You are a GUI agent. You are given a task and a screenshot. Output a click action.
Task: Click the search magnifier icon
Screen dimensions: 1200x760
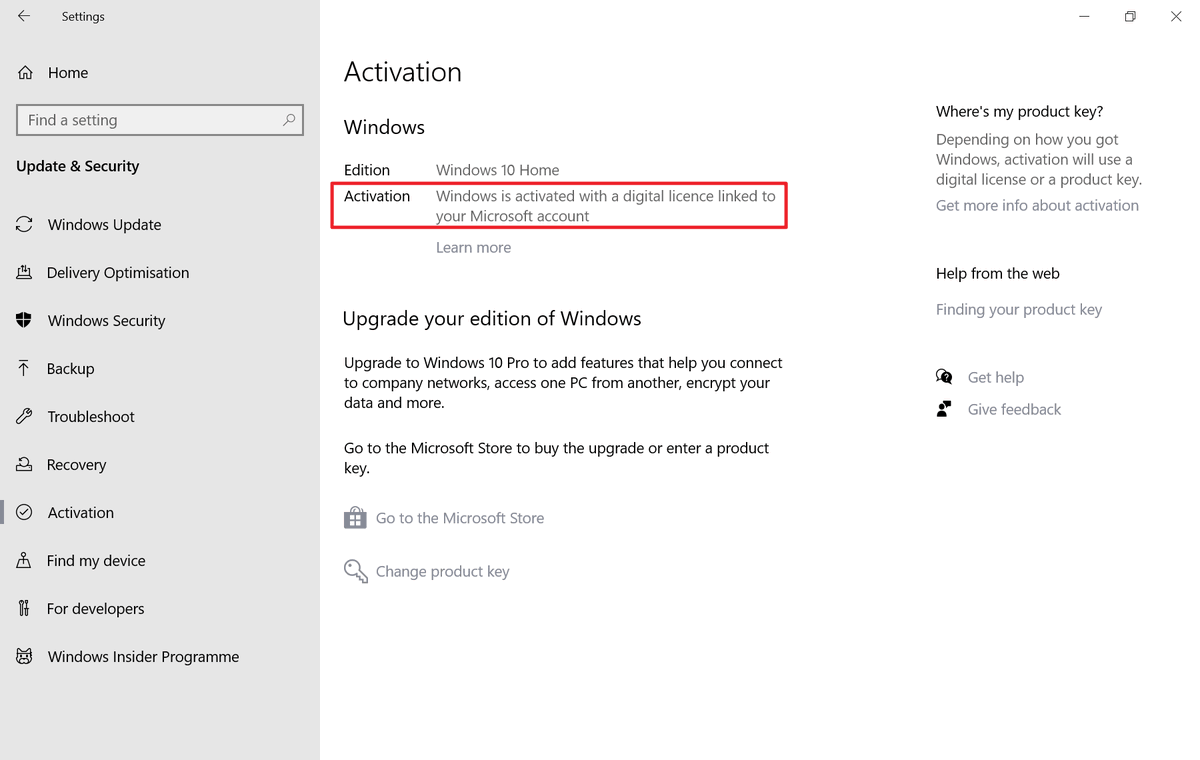(289, 120)
